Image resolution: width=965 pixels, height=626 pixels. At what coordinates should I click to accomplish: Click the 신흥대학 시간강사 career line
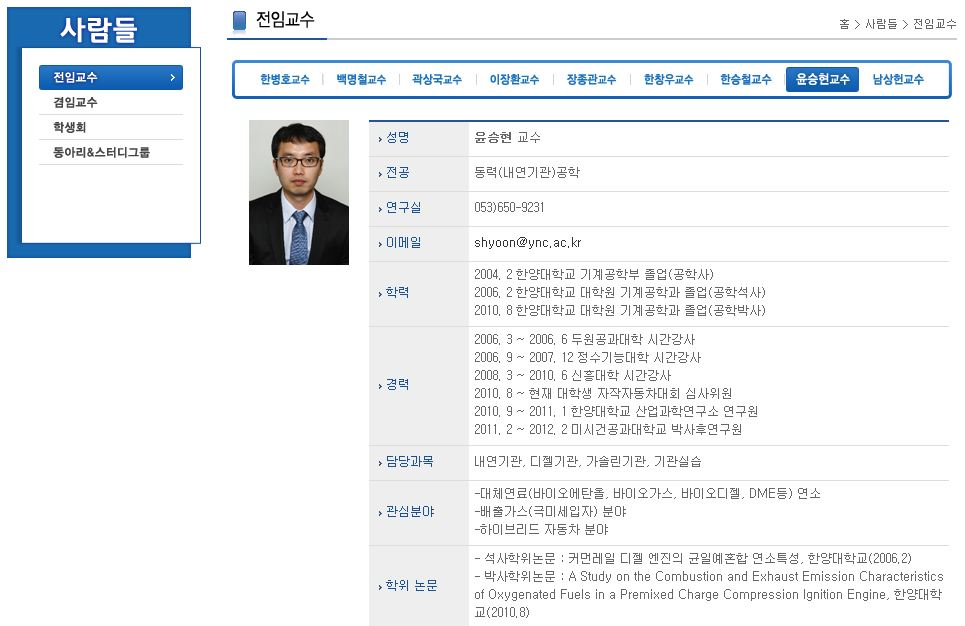(572, 375)
